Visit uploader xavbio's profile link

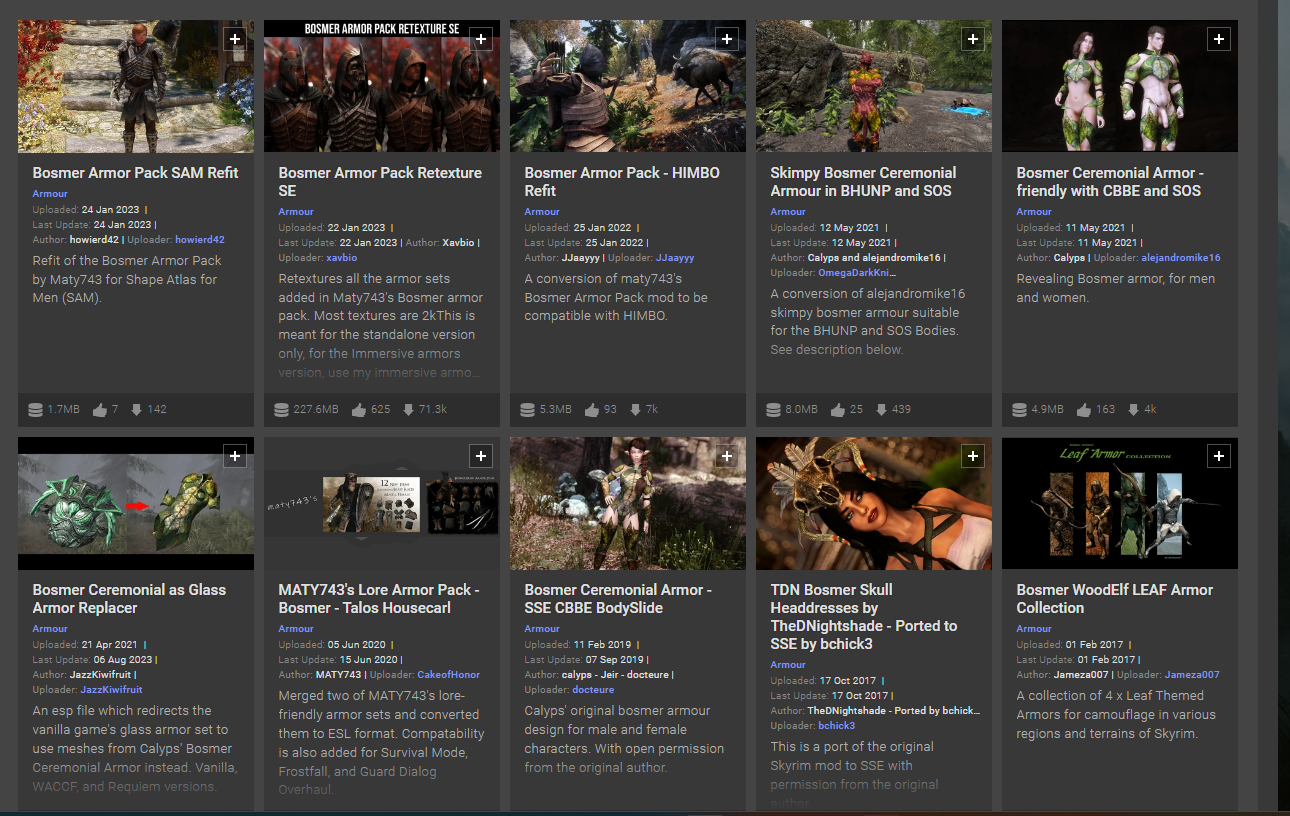342,258
